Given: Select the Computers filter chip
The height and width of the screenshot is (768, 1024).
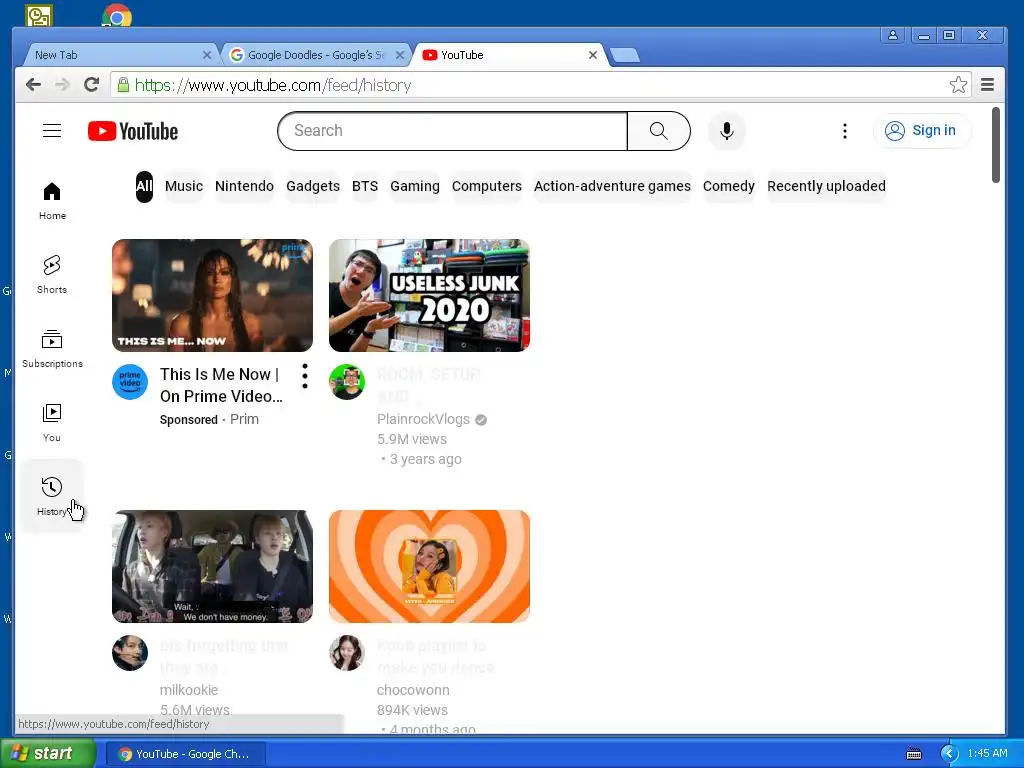Looking at the screenshot, I should pos(487,186).
